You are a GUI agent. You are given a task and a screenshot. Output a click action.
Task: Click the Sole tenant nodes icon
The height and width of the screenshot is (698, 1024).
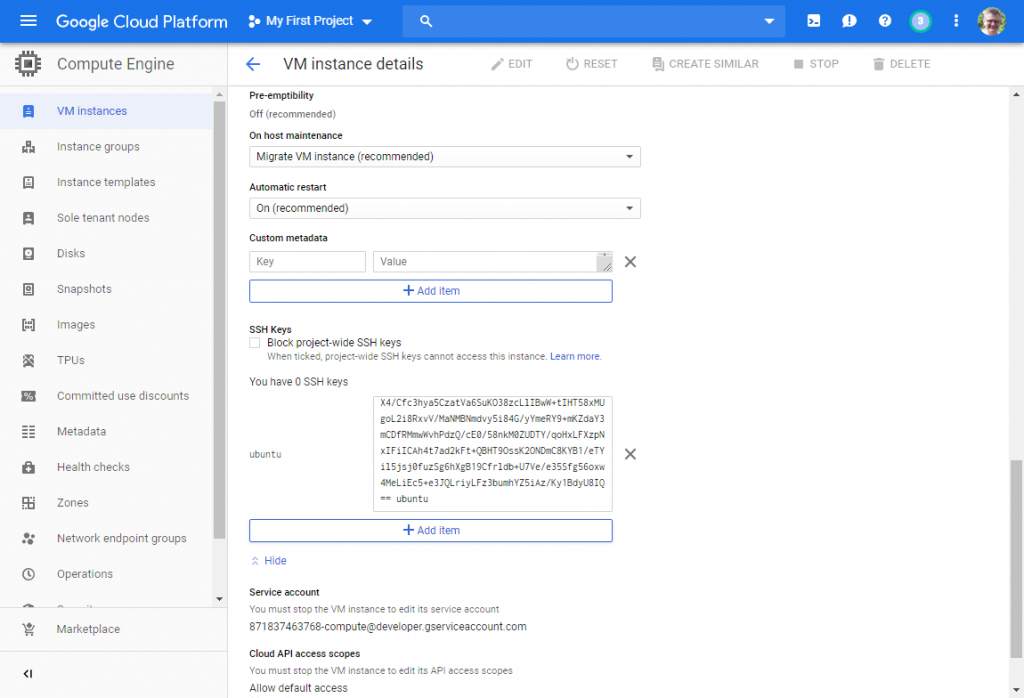[28, 218]
